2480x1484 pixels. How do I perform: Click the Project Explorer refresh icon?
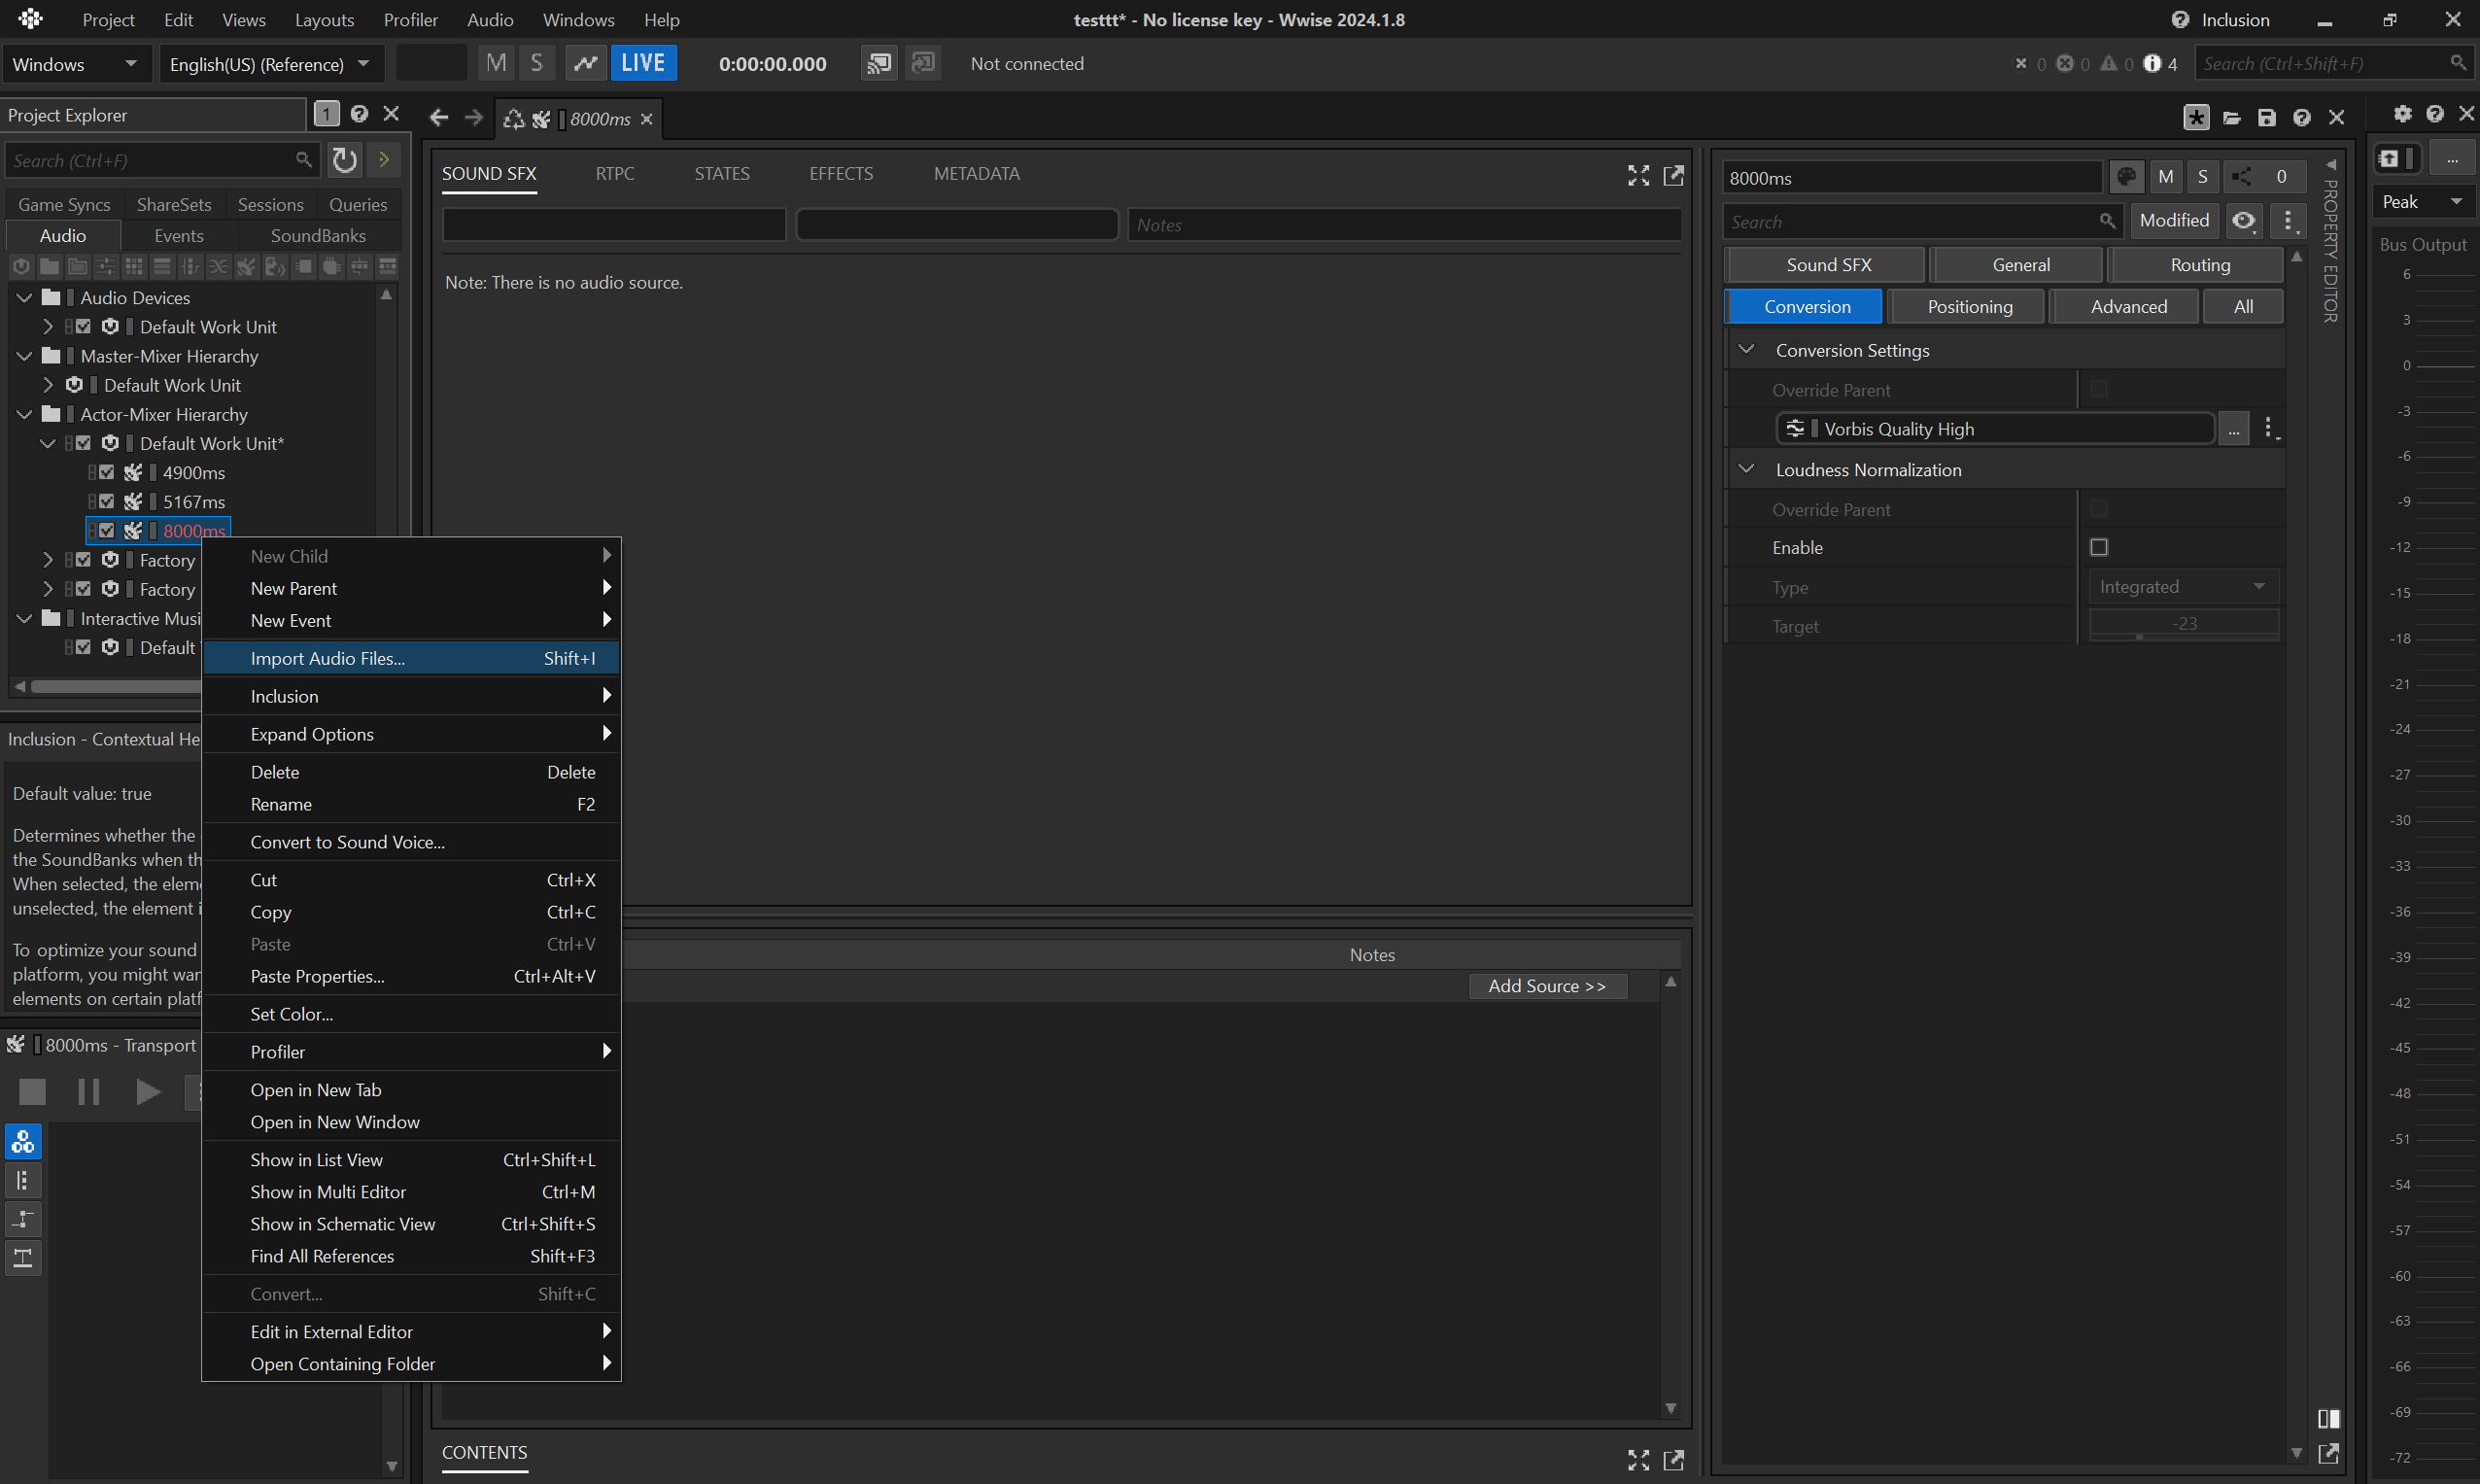345,160
